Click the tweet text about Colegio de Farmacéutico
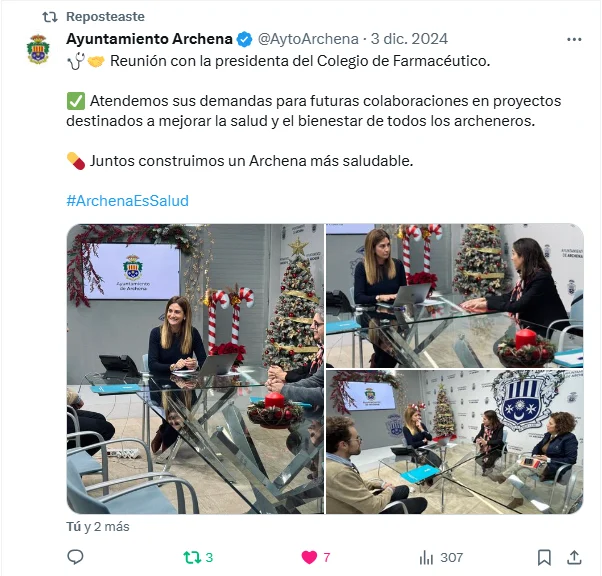This screenshot has width=602, height=576. (x=300, y=61)
